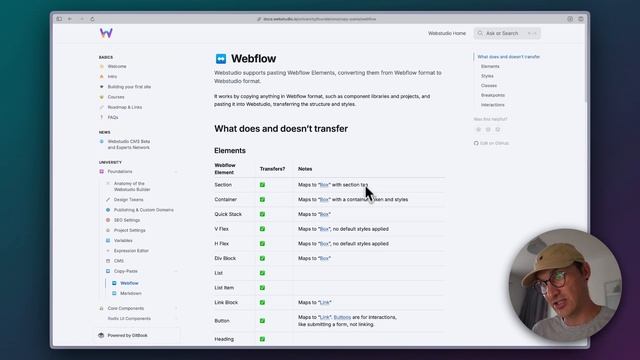Expand the Core Components chevron

[x=176, y=308]
